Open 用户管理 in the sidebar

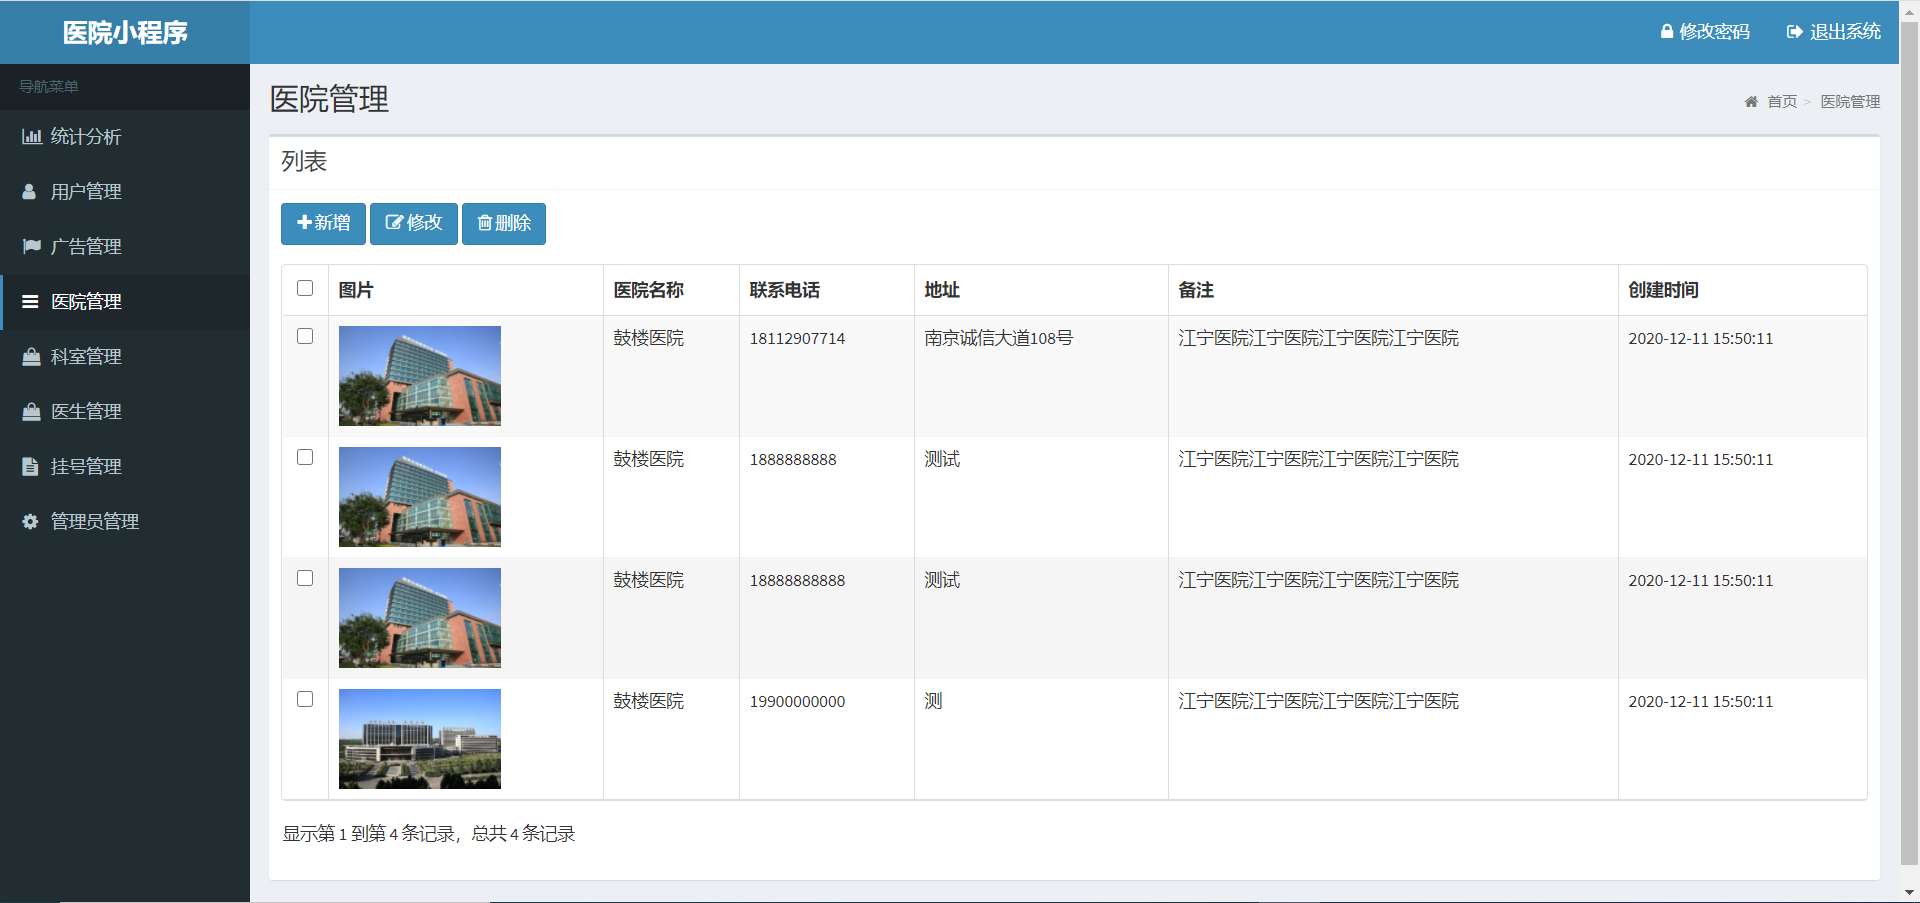click(x=125, y=192)
